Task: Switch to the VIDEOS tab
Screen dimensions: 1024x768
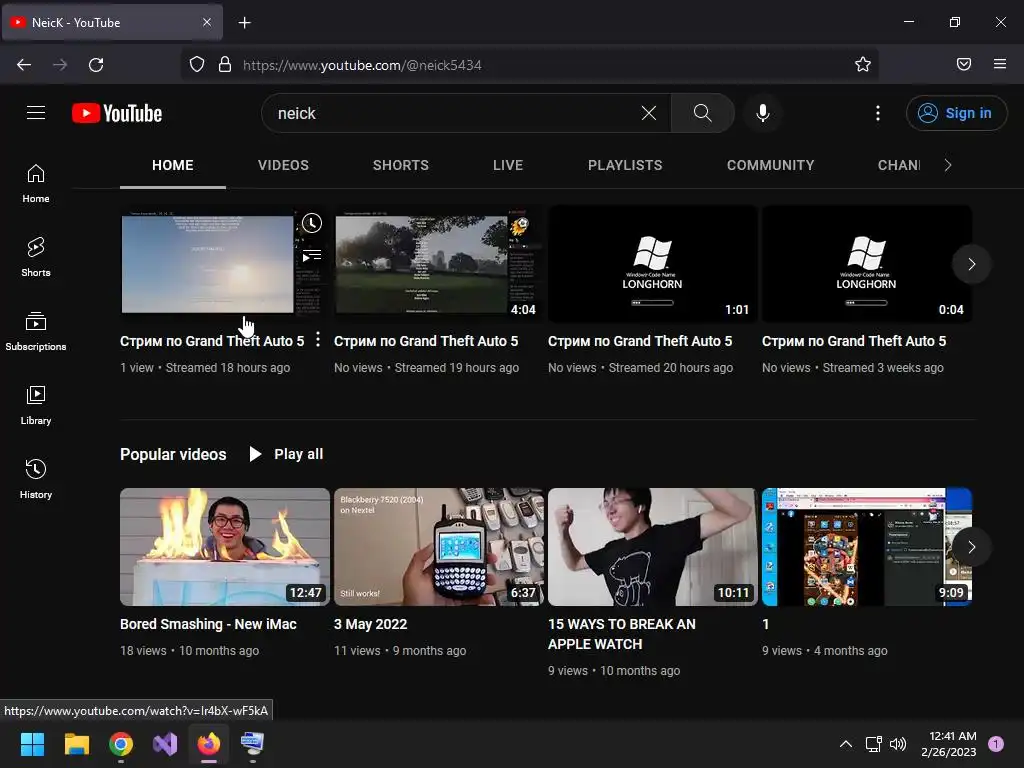Action: click(x=283, y=165)
